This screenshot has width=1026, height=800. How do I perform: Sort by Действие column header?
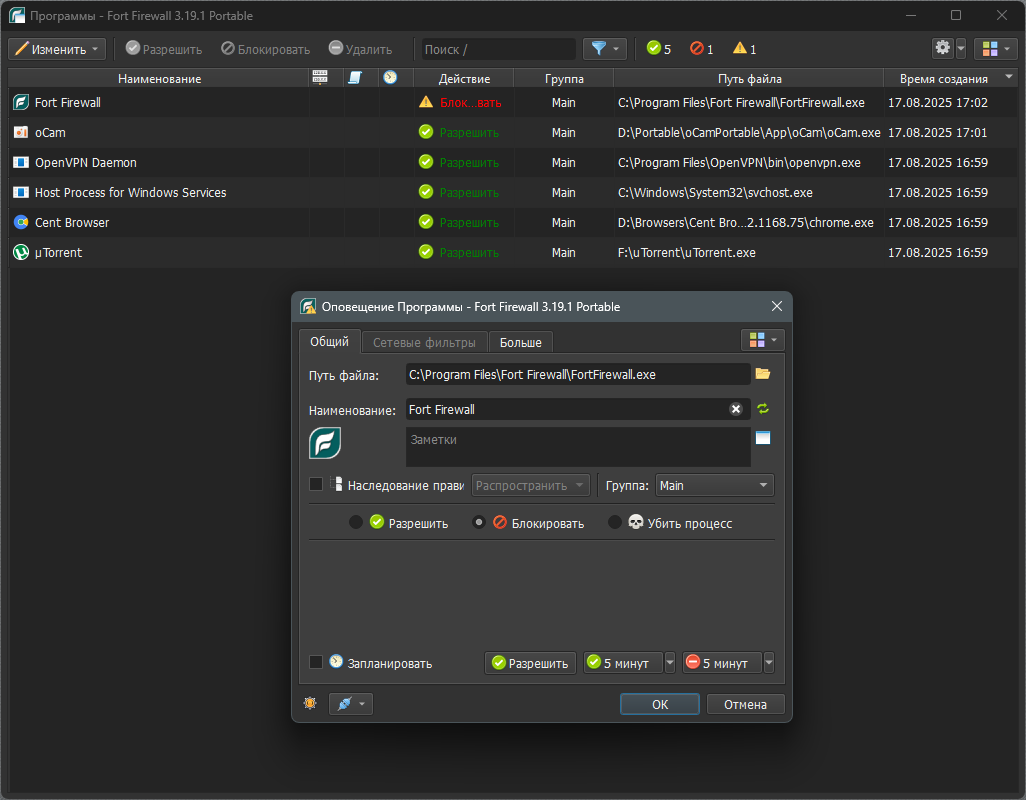[464, 78]
